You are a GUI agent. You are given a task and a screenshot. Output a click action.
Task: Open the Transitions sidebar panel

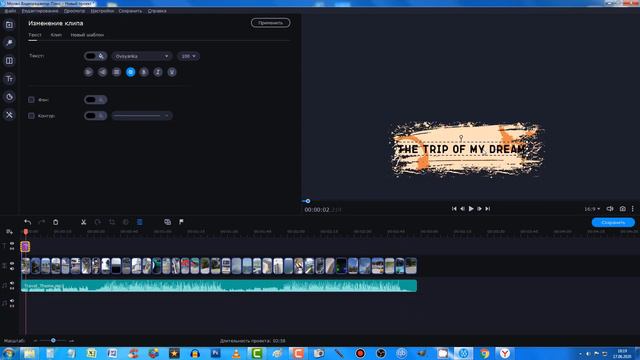tap(9, 61)
